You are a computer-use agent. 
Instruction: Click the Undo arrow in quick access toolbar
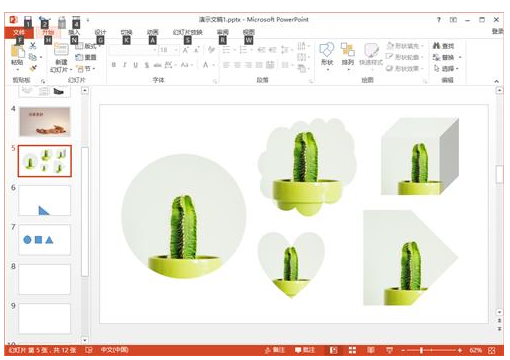tap(42, 20)
